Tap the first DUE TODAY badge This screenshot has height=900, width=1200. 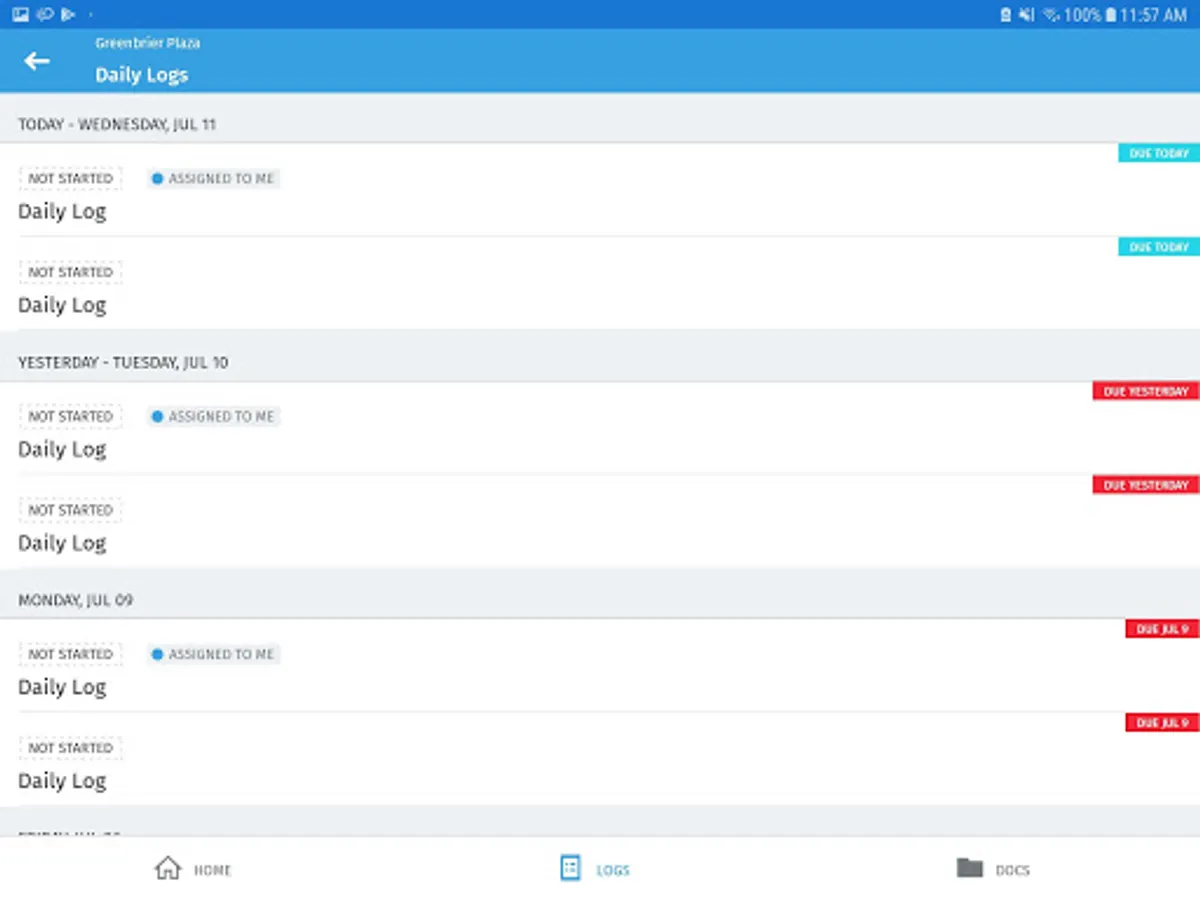[x=1159, y=153]
